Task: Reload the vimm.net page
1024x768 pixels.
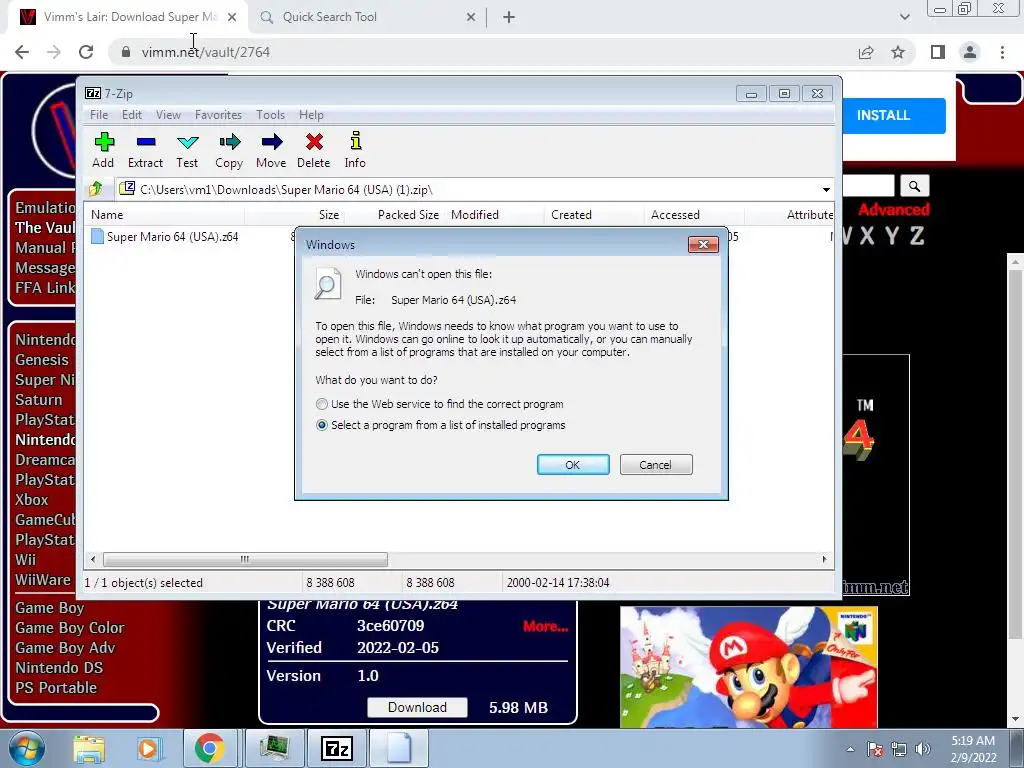Action: point(86,52)
